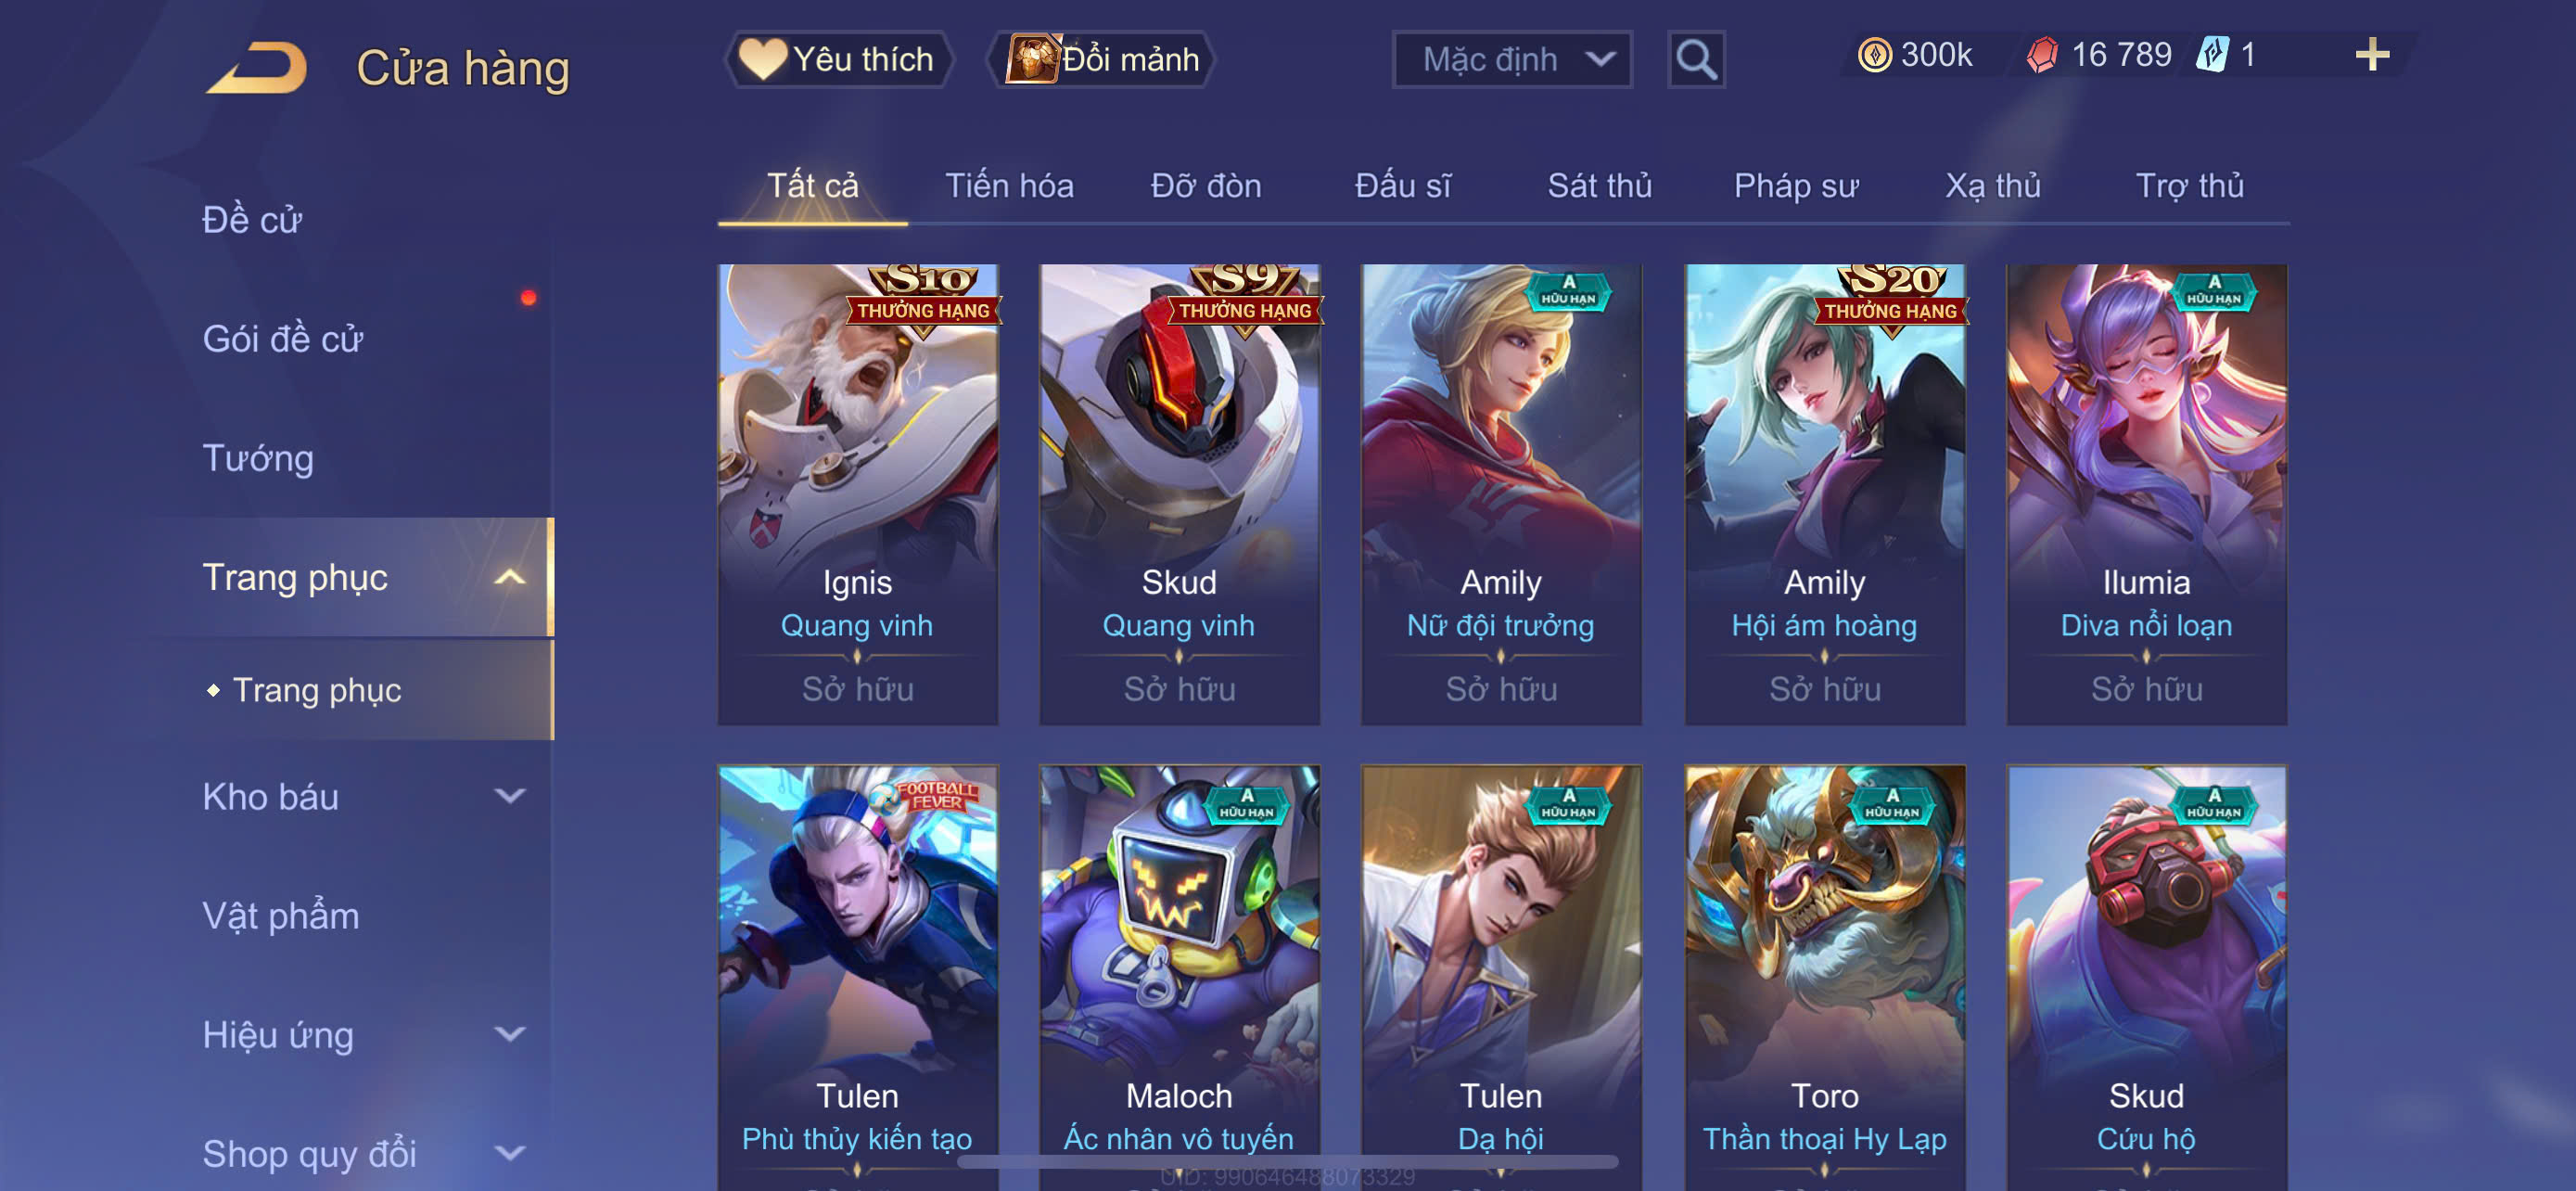2576x1191 pixels.
Task: Open the Mặc định sort dropdown
Action: 1512,60
